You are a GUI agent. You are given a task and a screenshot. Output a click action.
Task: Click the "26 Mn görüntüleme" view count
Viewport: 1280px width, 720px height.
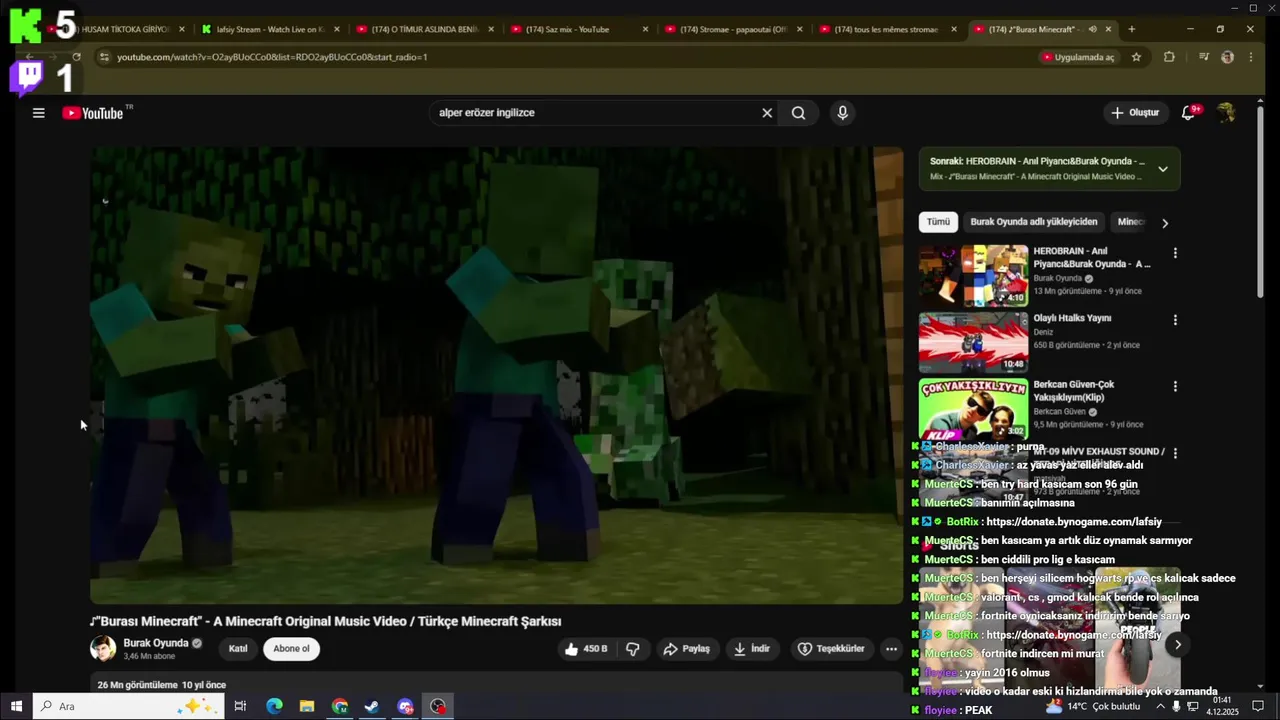(x=137, y=685)
